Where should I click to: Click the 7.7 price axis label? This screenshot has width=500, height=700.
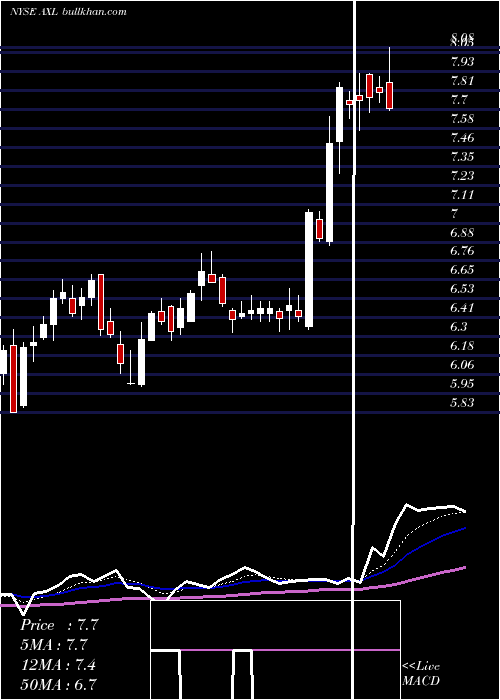coord(459,100)
